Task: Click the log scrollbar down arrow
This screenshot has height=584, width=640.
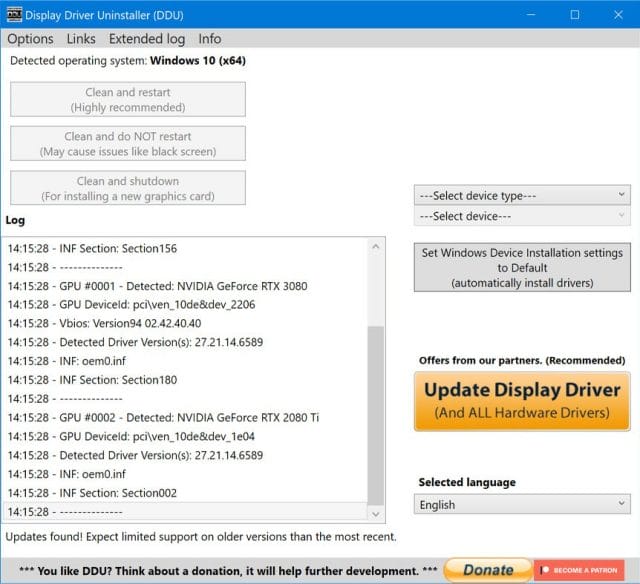Action: click(376, 514)
